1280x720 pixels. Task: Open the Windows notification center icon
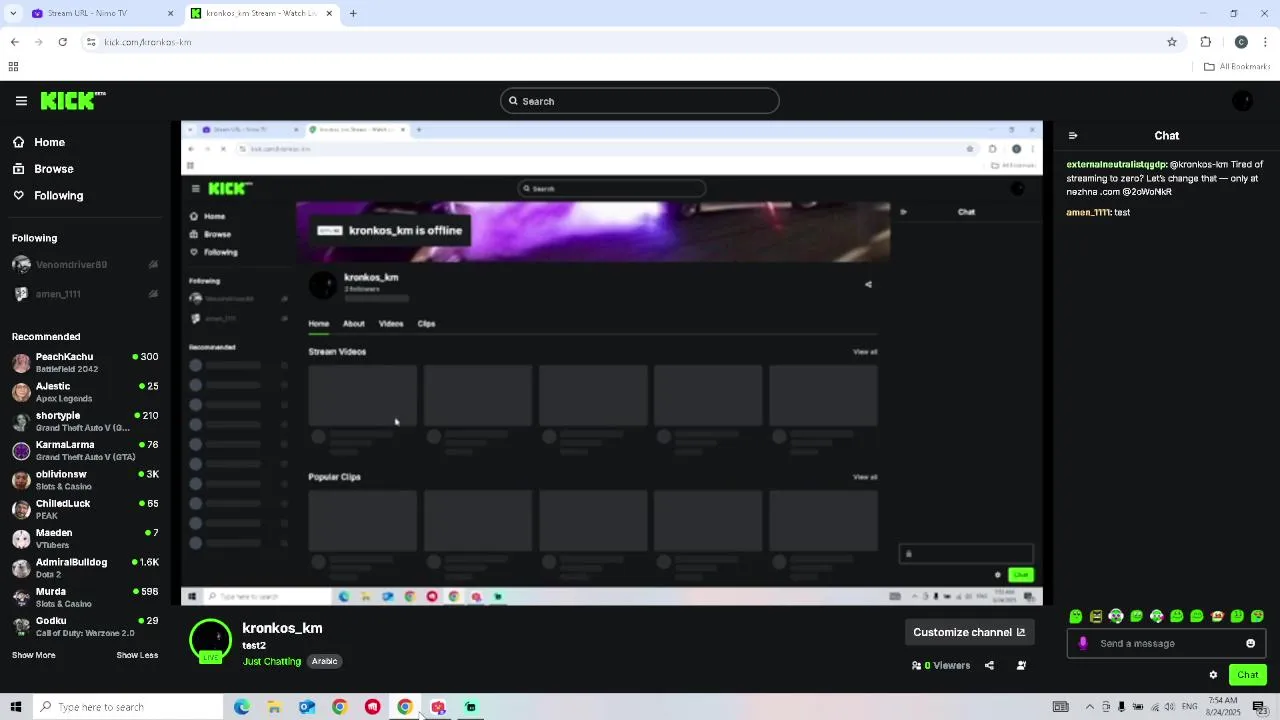(x=1260, y=707)
